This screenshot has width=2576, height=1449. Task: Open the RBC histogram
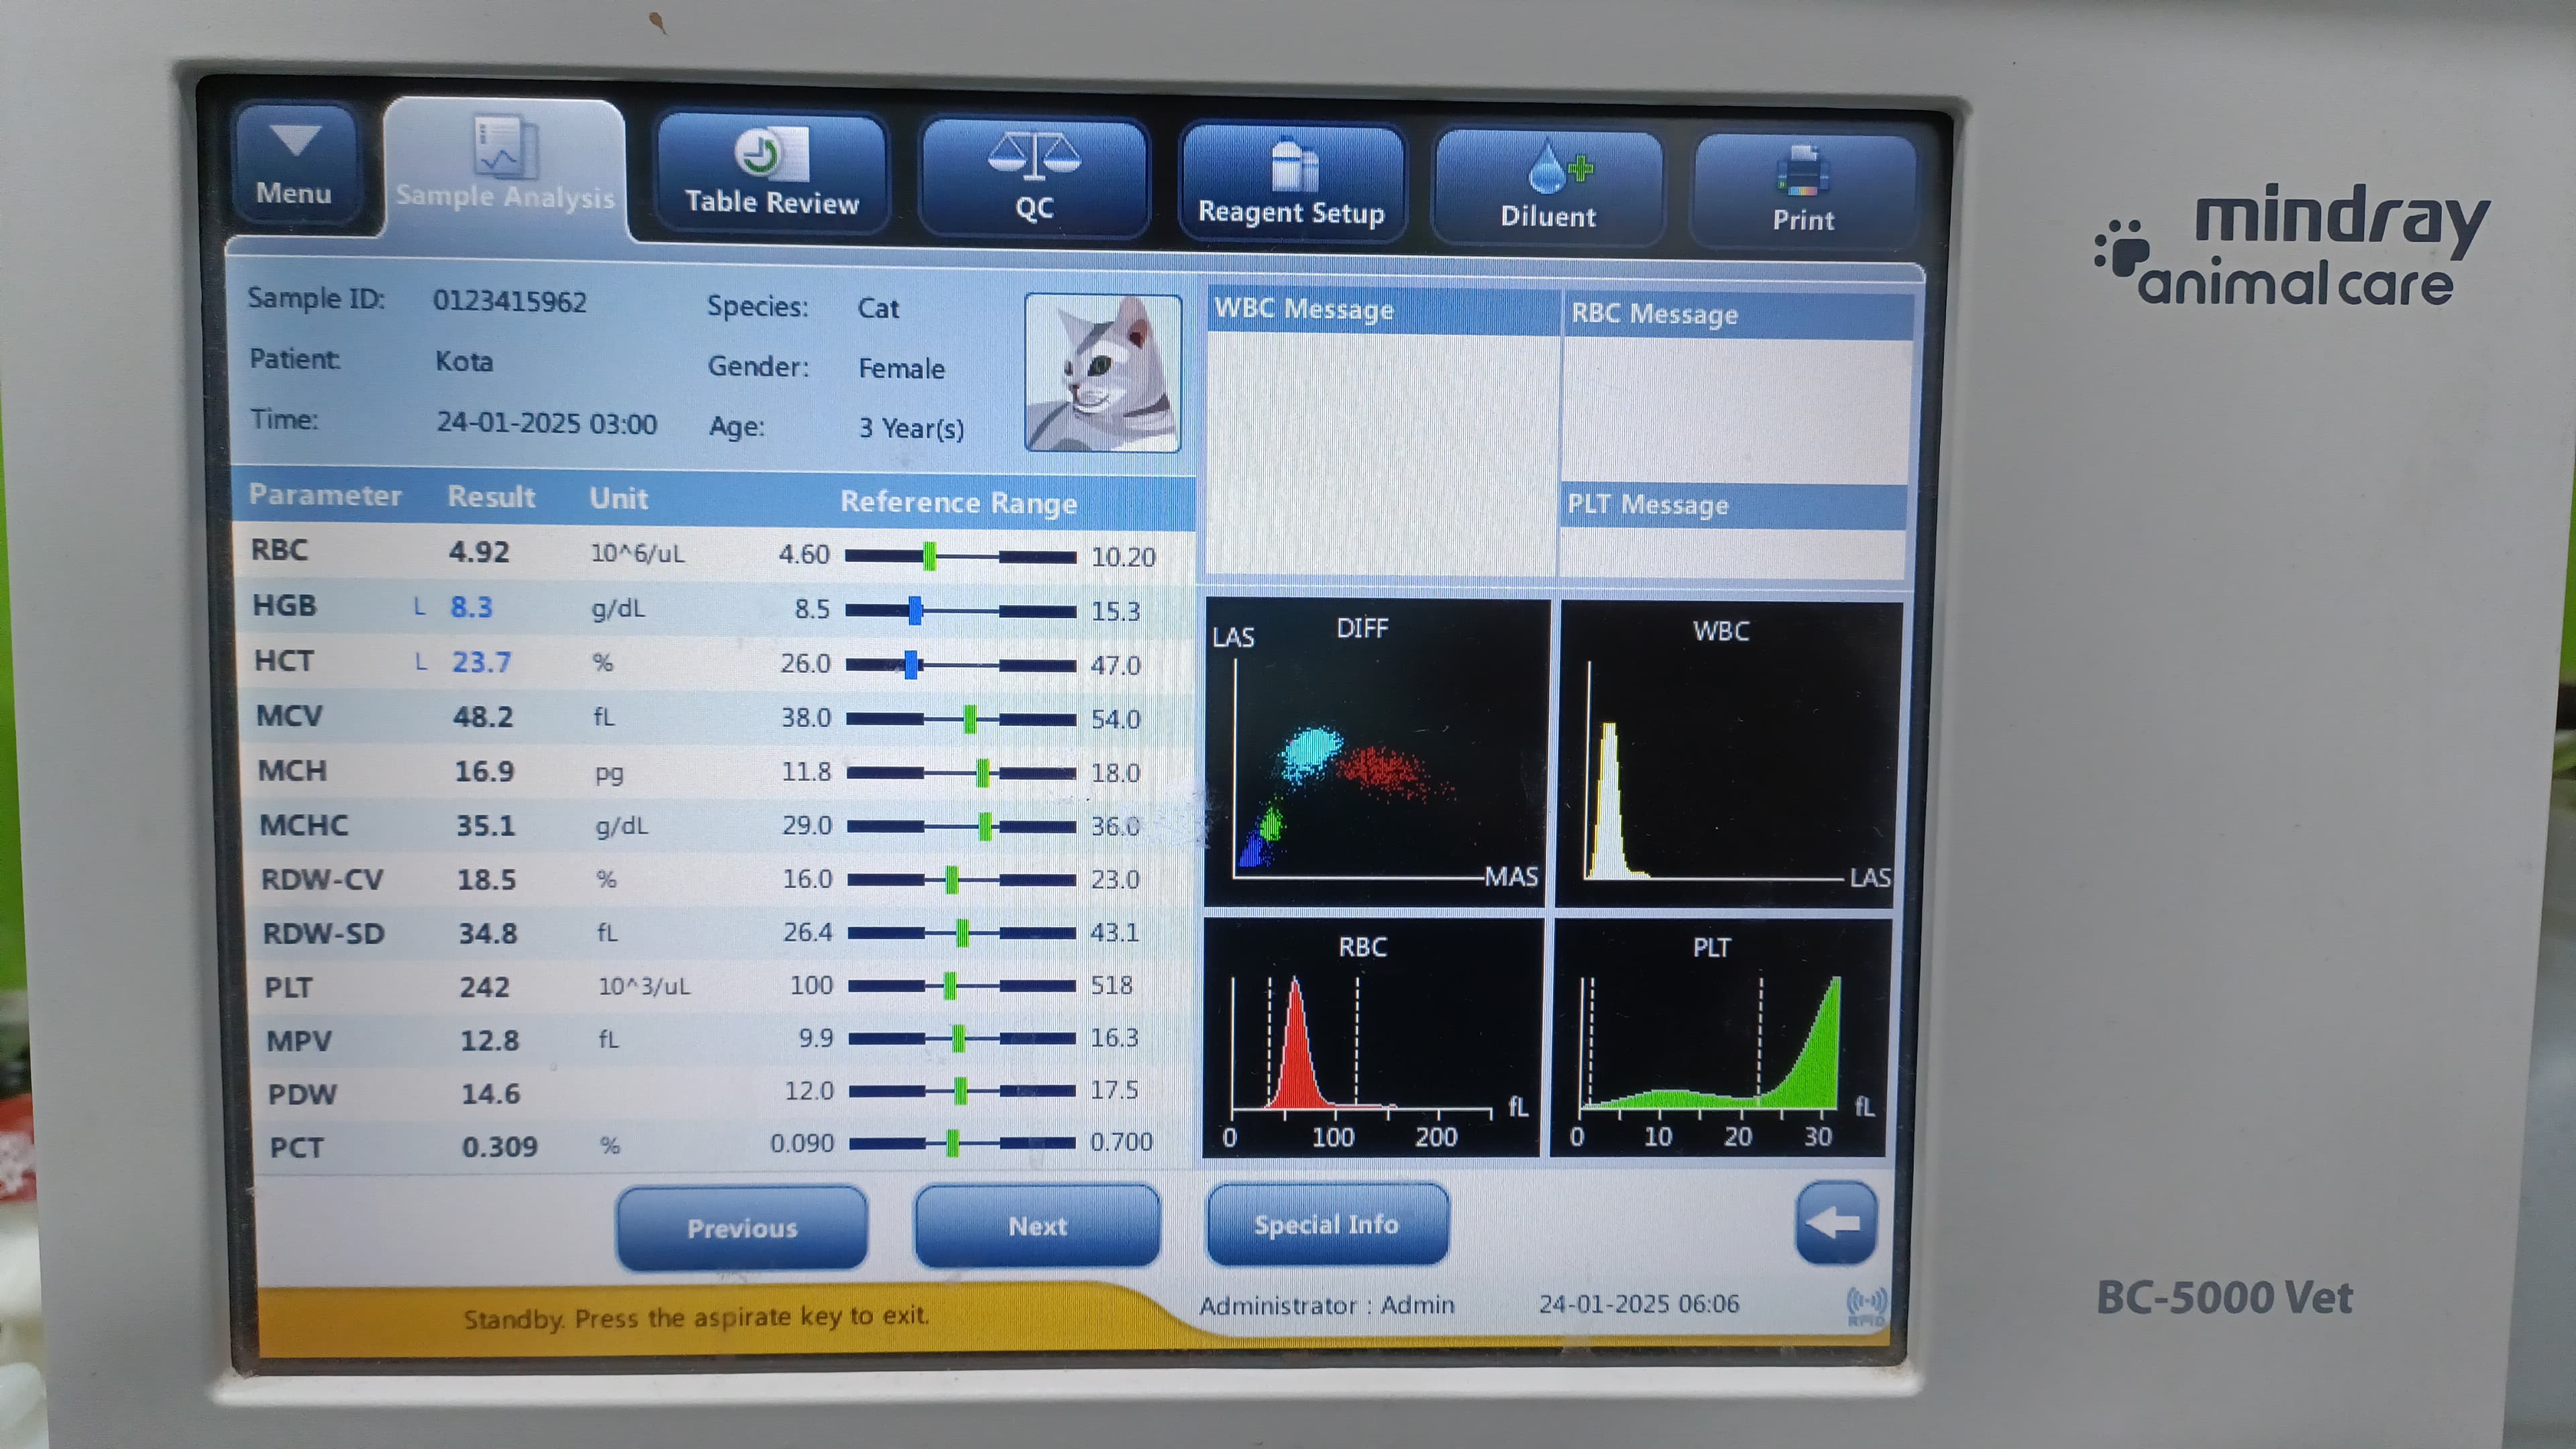pos(1372,1037)
